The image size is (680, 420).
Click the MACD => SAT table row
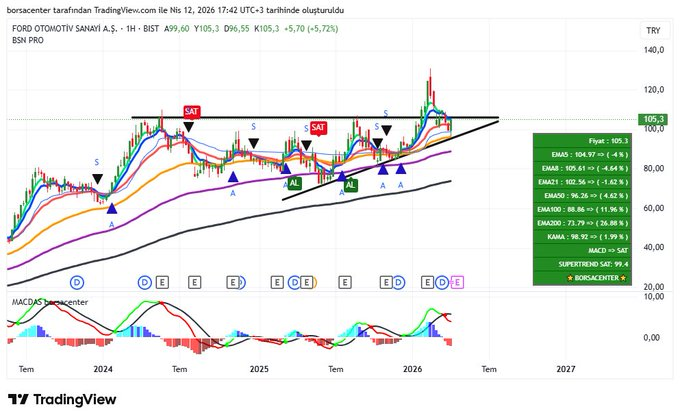(582, 251)
